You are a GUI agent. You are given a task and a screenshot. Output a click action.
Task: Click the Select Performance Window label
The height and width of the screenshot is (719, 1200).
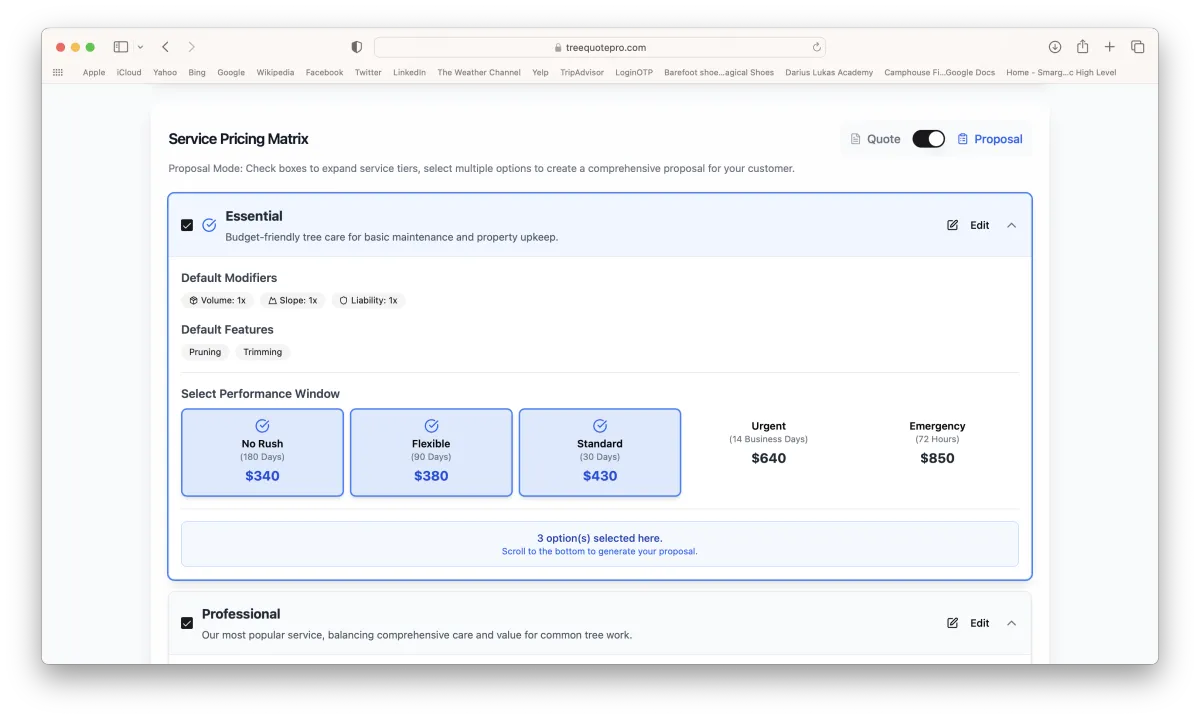(x=260, y=394)
